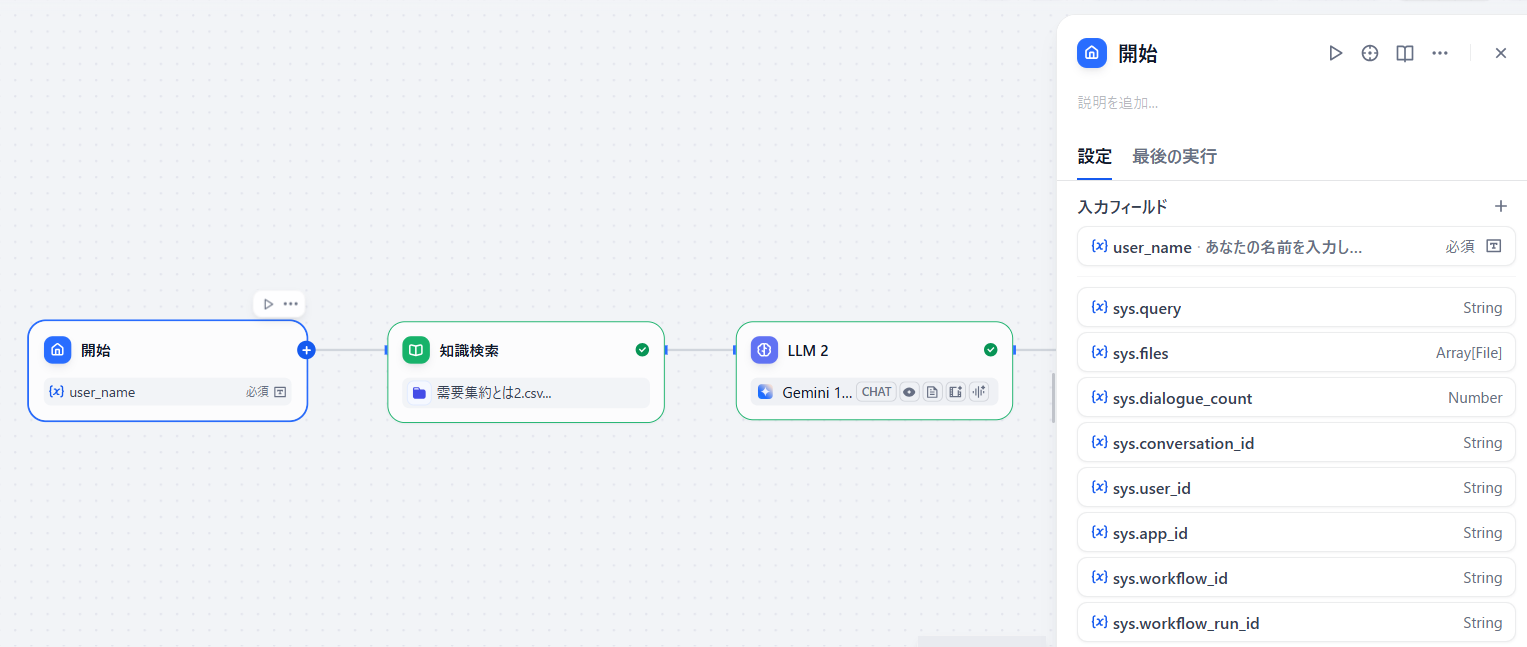Click the 需要集約とは2.csv knowledge entry
Viewport: 1527px width, 647px height.
pos(526,393)
